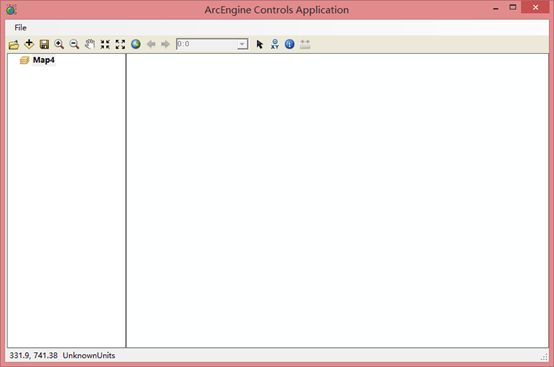Click the Add Data plus icon
This screenshot has width=554, height=367.
click(x=29, y=44)
